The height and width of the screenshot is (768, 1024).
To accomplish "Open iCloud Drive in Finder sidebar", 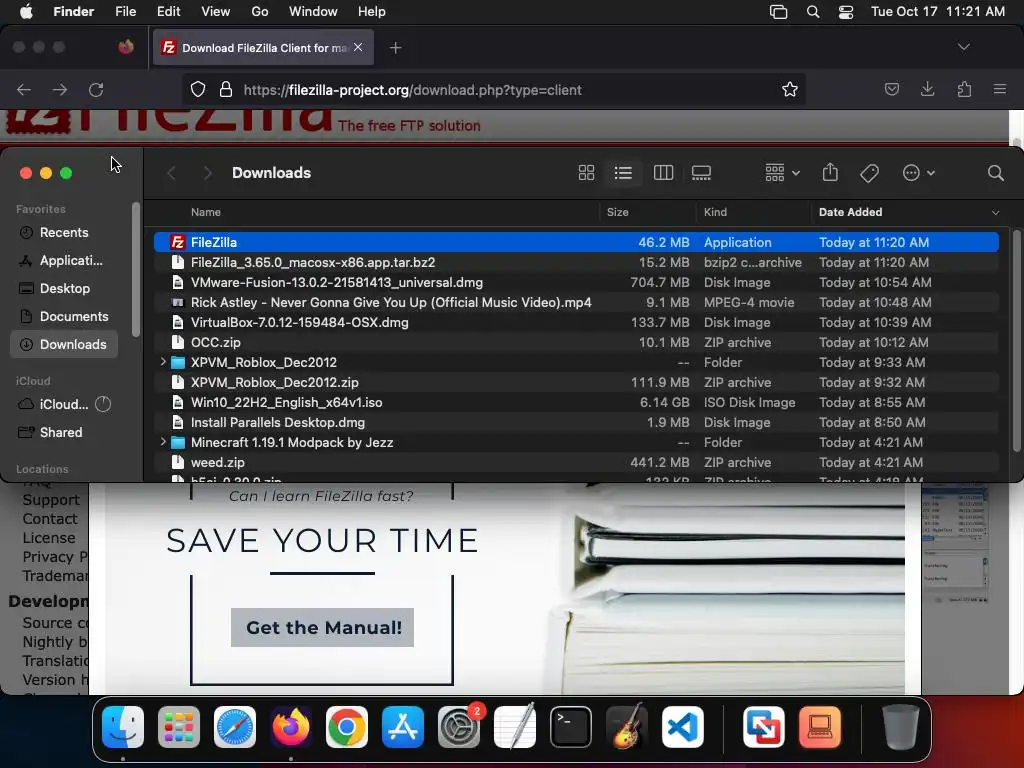I will click(x=63, y=404).
